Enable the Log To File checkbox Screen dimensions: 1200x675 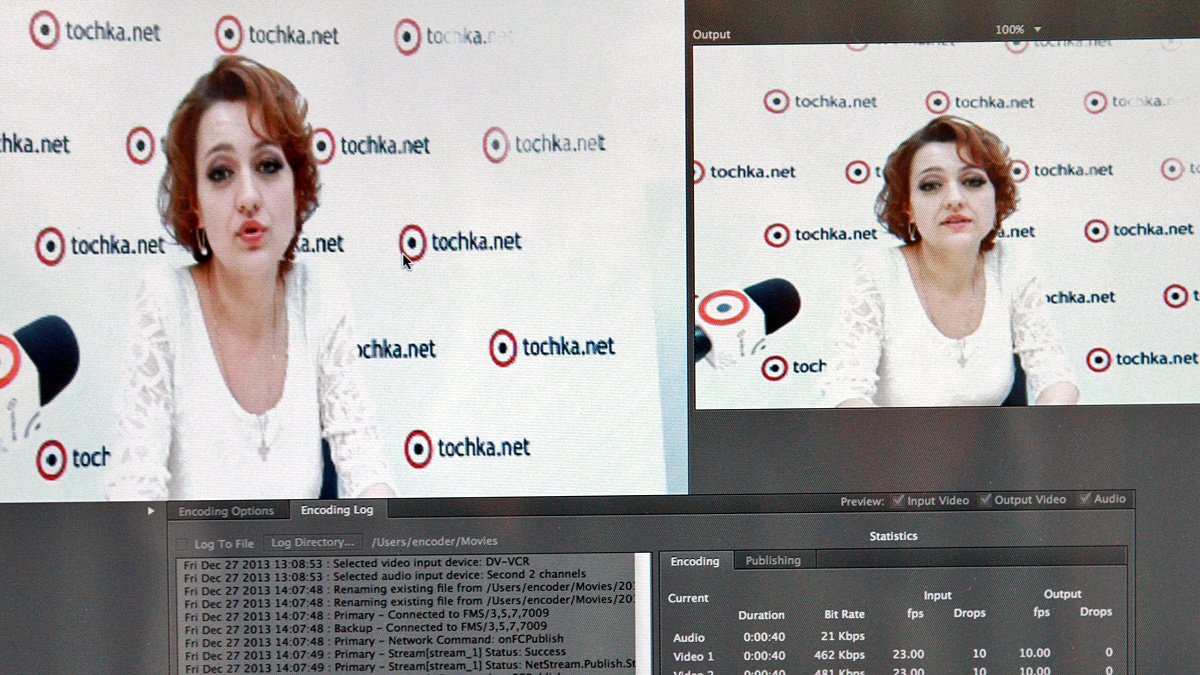(x=181, y=544)
